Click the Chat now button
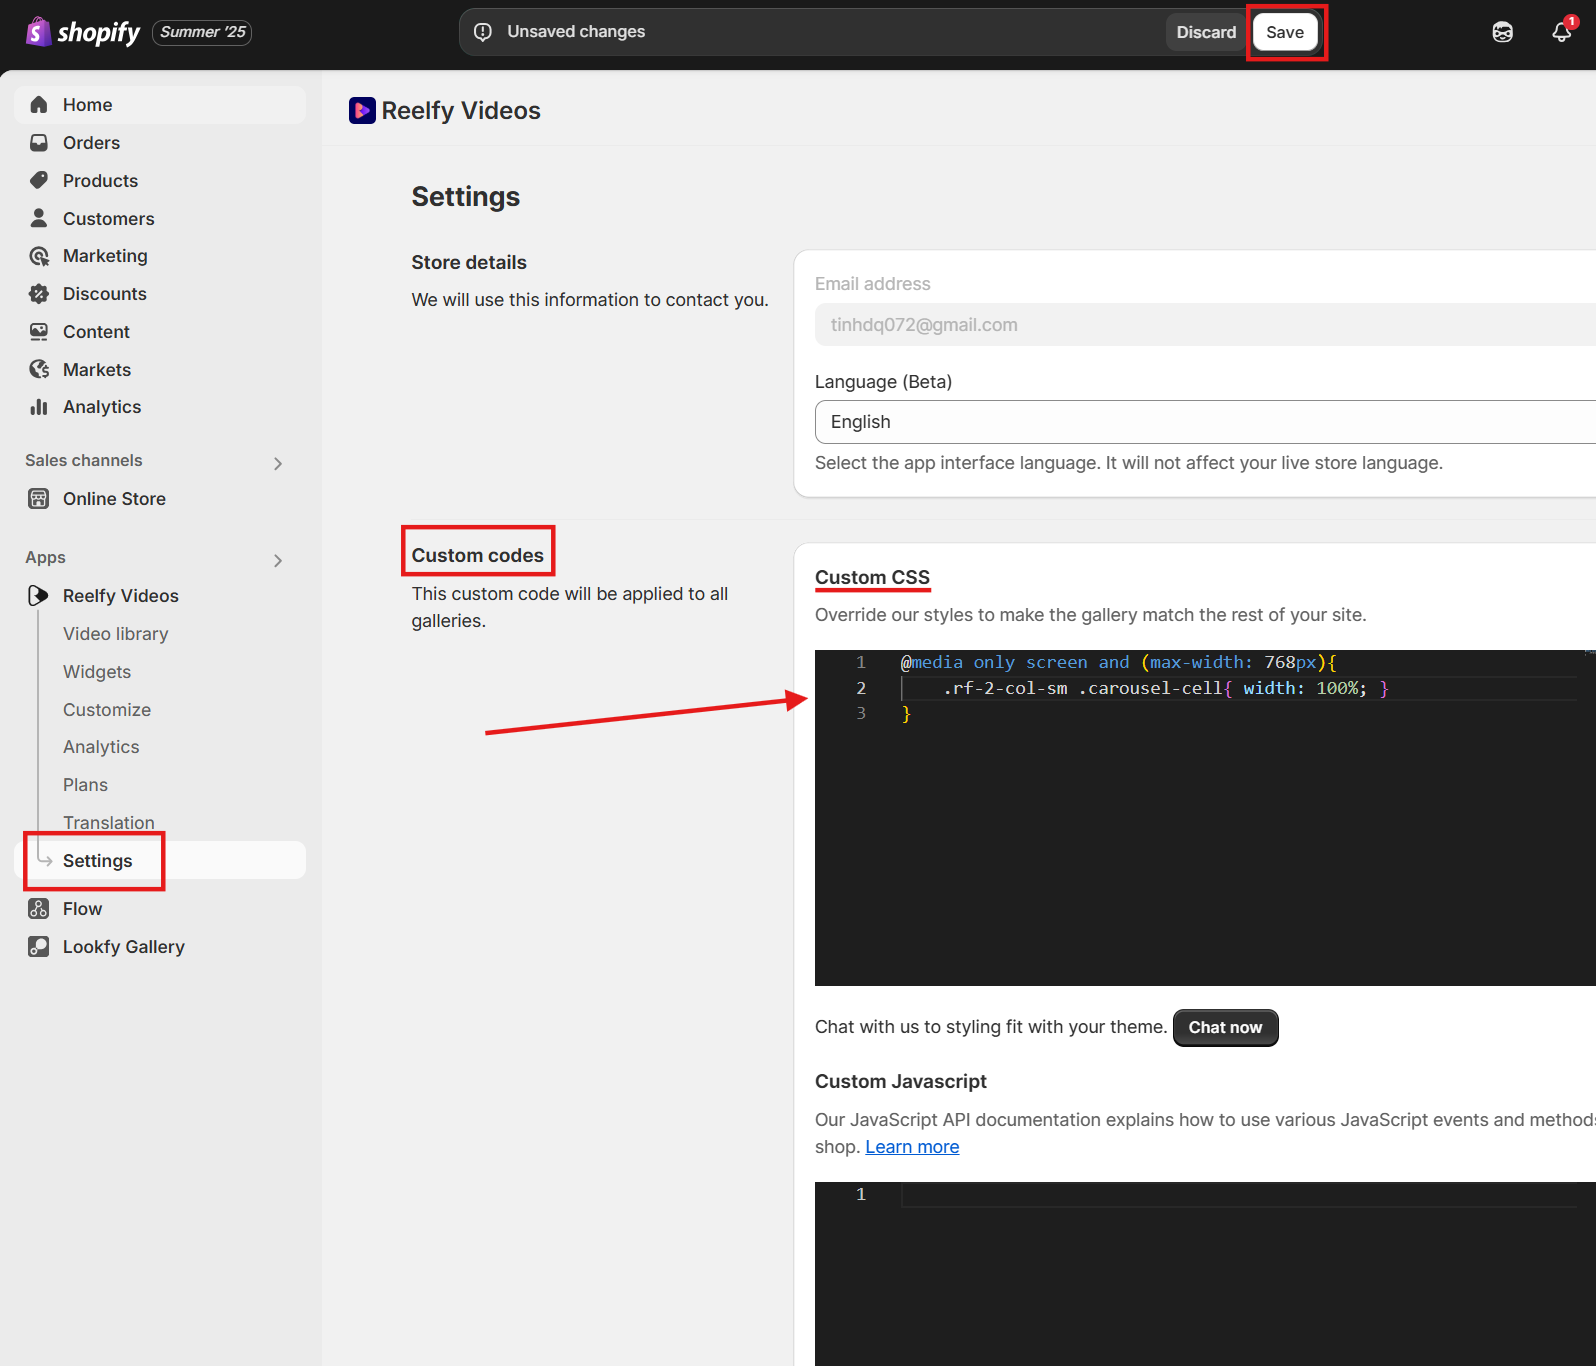This screenshot has width=1596, height=1366. (1225, 1028)
